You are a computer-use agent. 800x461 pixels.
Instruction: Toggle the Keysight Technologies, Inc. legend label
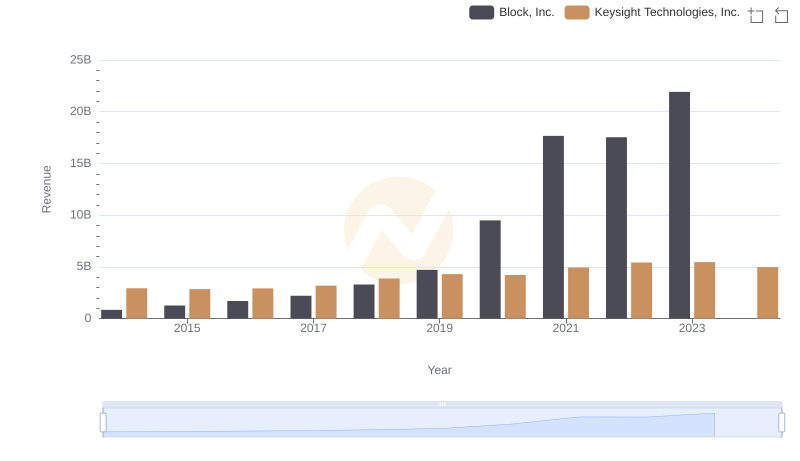click(x=667, y=12)
